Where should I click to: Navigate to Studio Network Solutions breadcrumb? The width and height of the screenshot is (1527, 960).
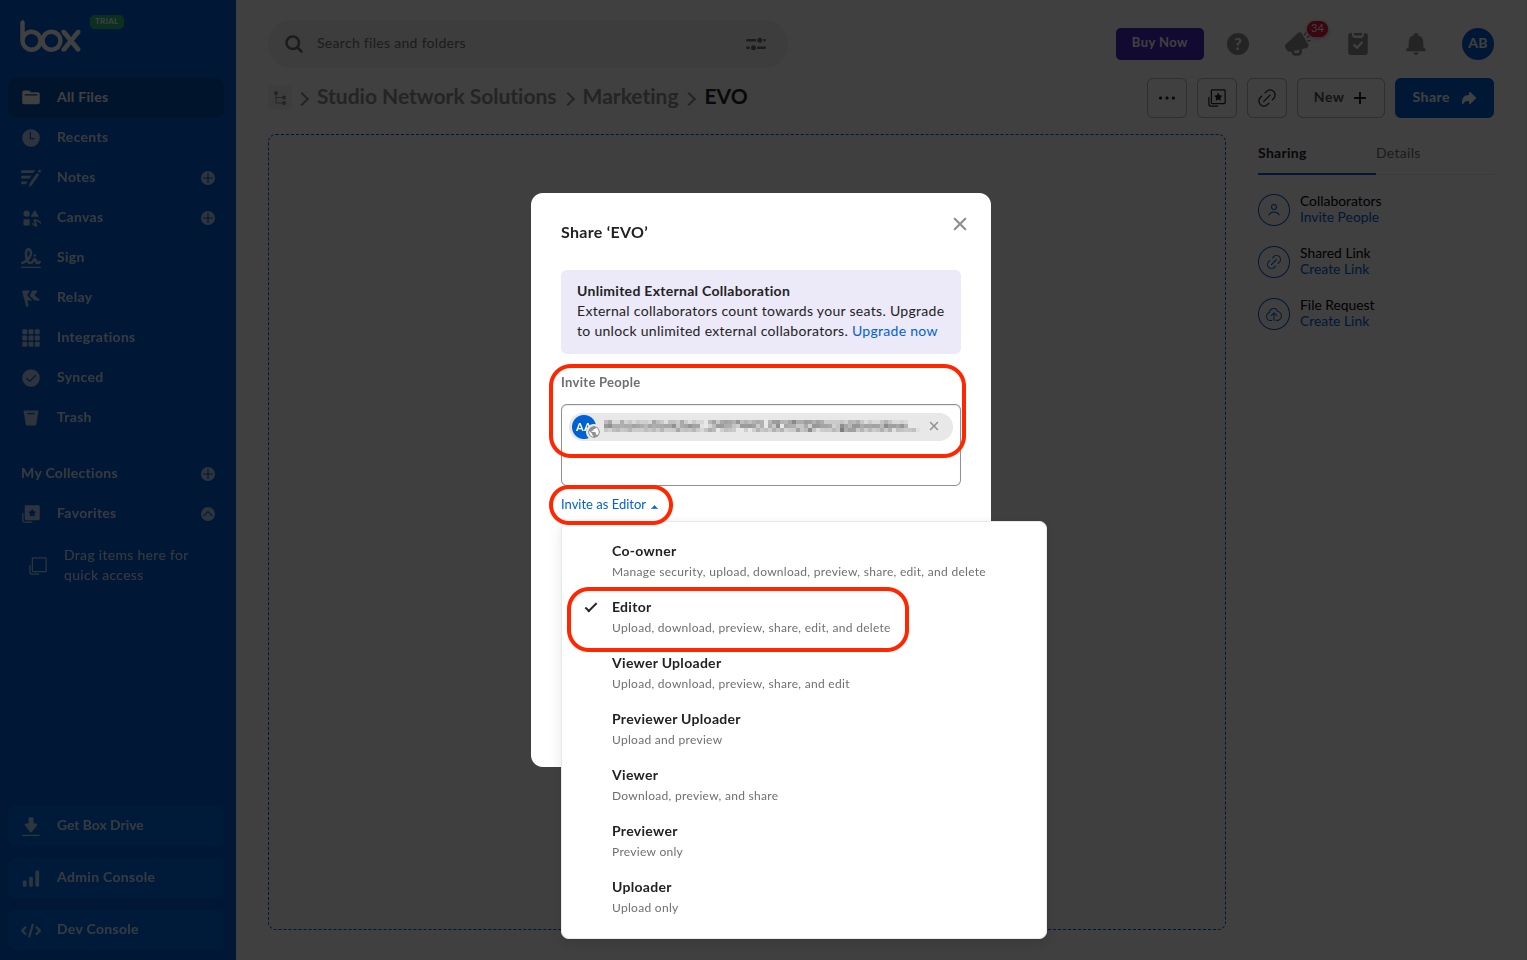tap(436, 97)
